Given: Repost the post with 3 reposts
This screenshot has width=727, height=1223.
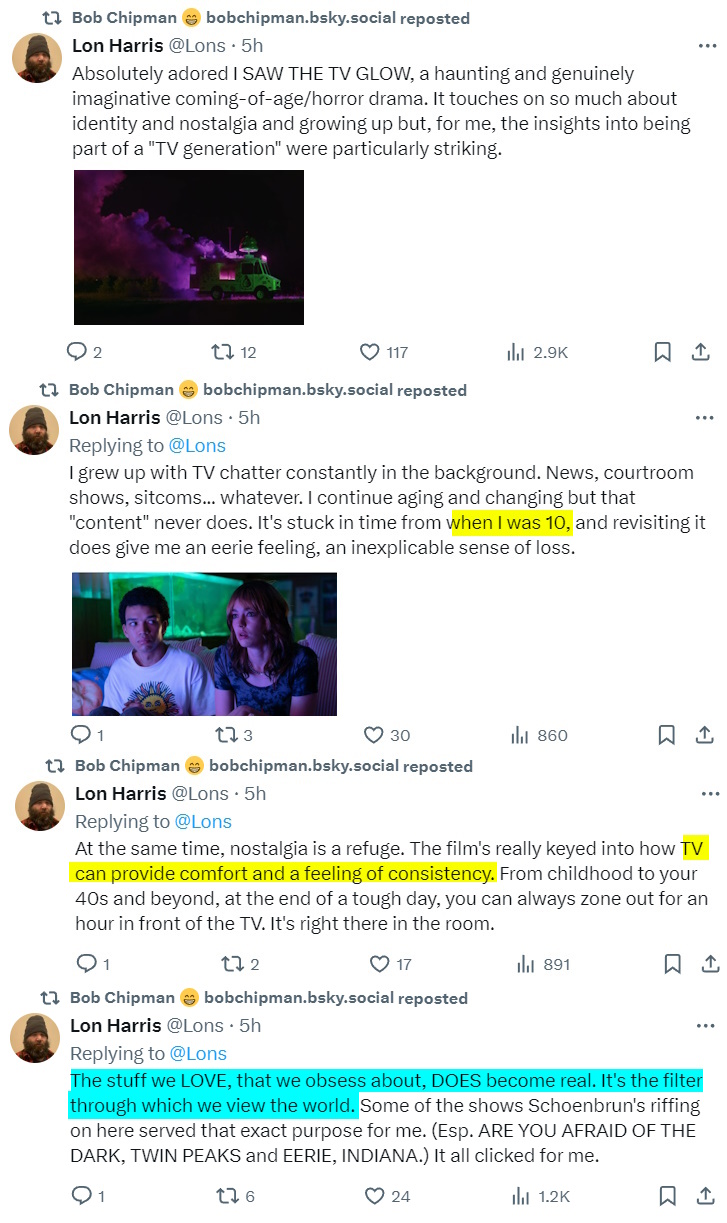Looking at the screenshot, I should point(227,735).
